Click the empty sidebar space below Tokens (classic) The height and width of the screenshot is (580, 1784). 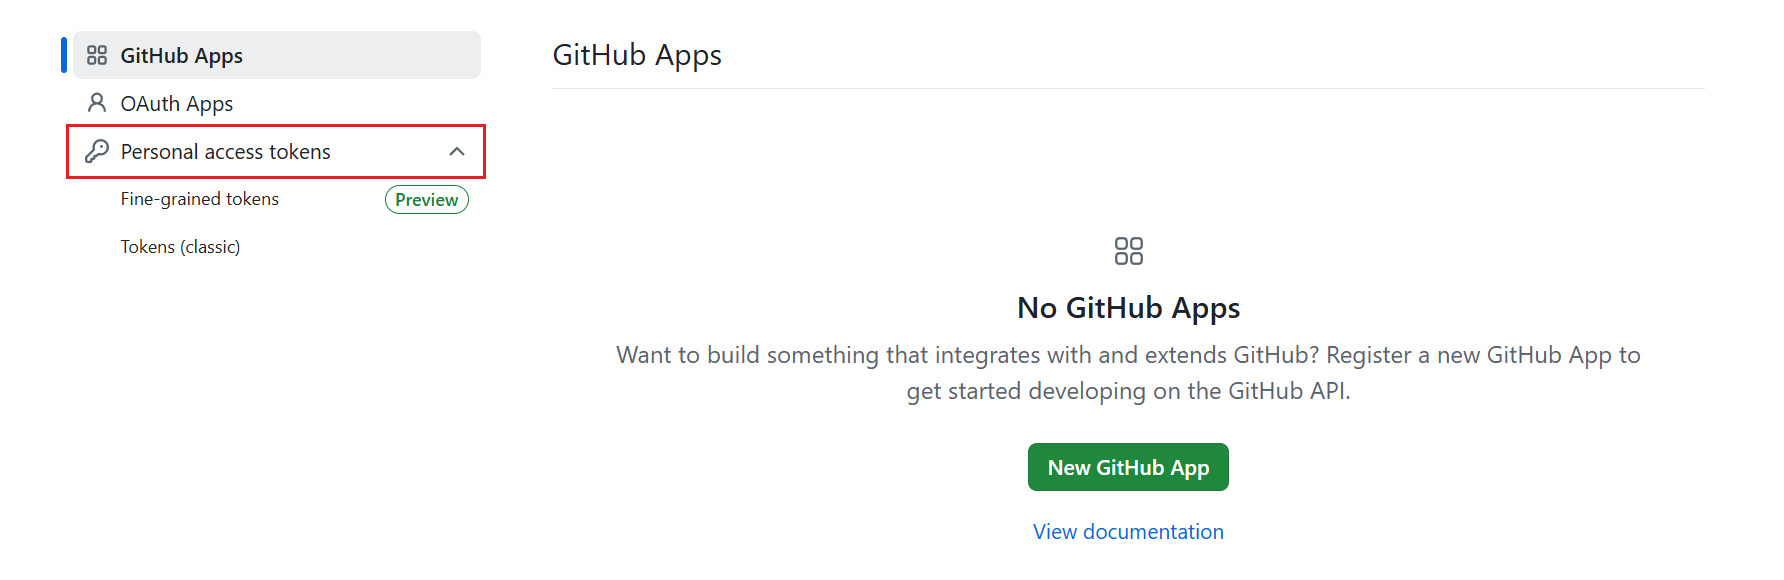click(x=270, y=400)
